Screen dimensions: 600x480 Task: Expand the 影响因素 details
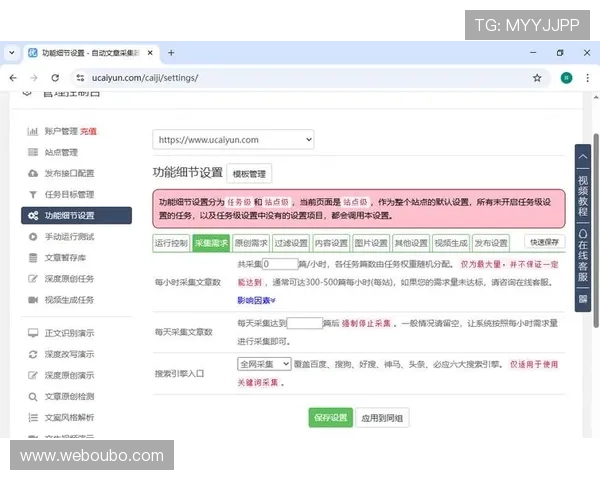point(256,300)
